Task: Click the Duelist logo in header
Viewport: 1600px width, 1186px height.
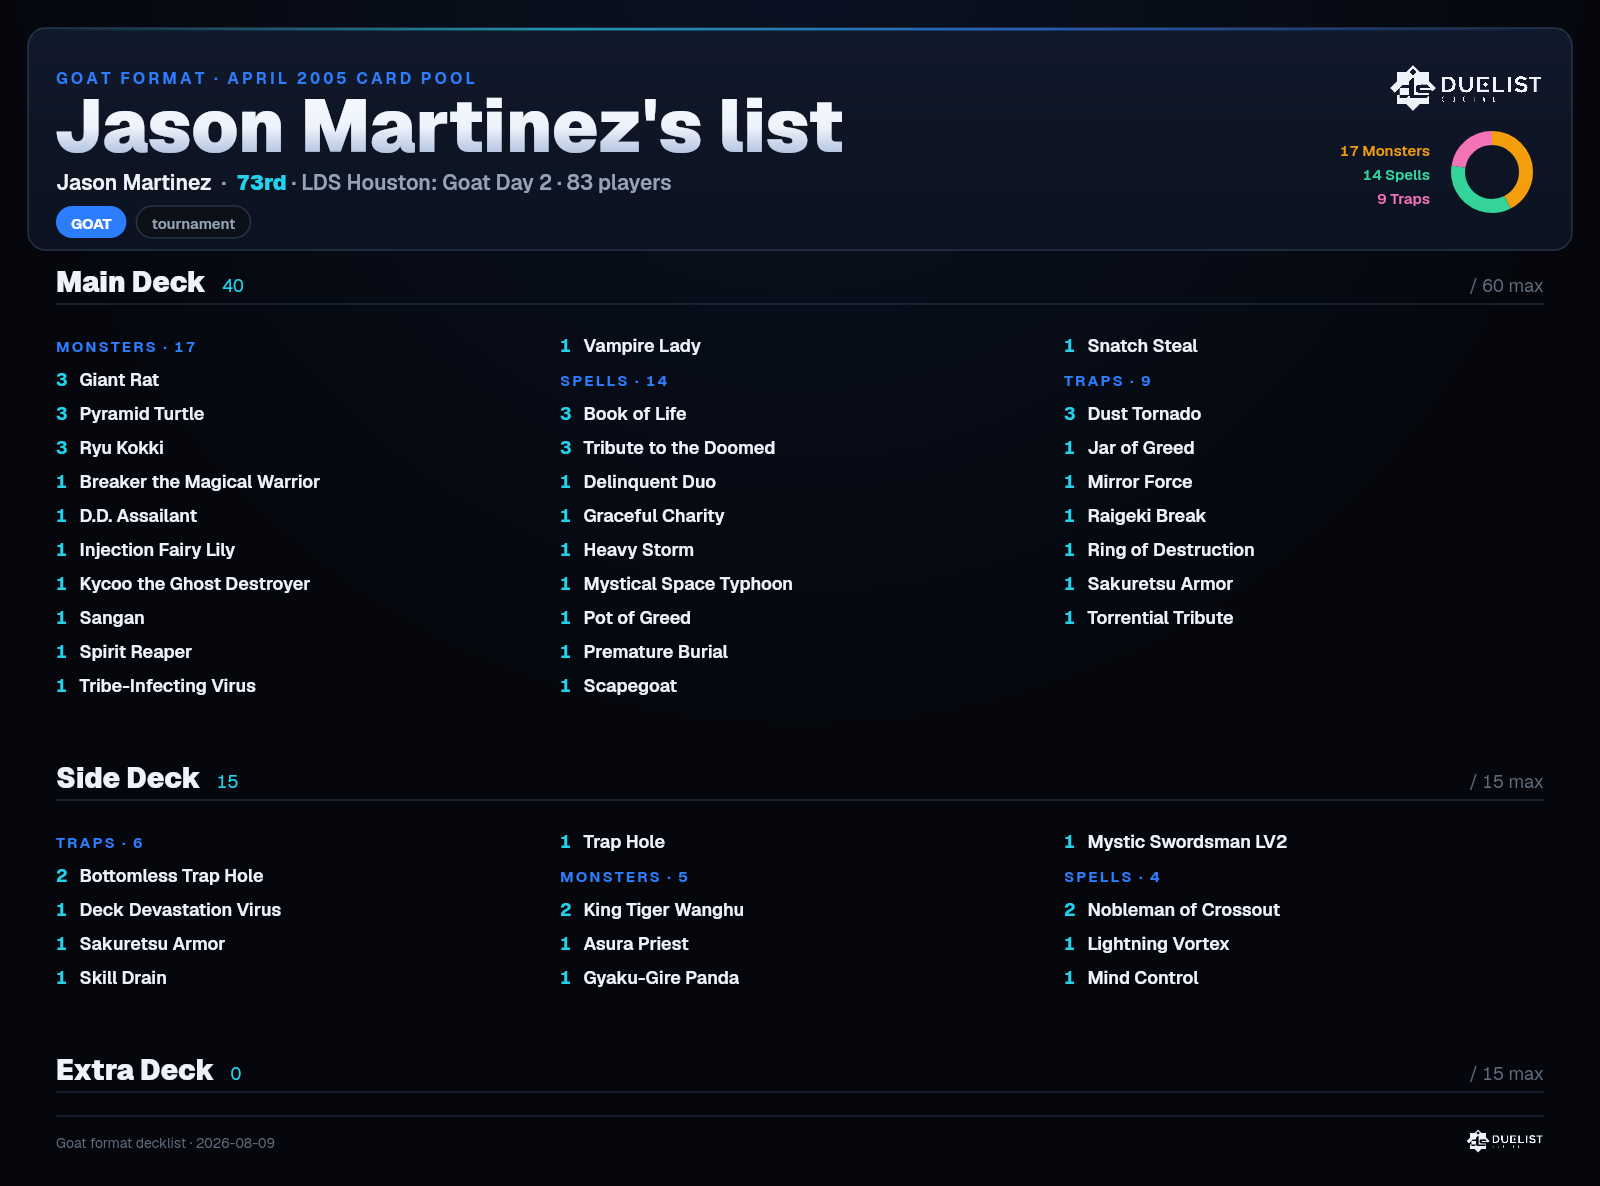Action: [x=1466, y=87]
